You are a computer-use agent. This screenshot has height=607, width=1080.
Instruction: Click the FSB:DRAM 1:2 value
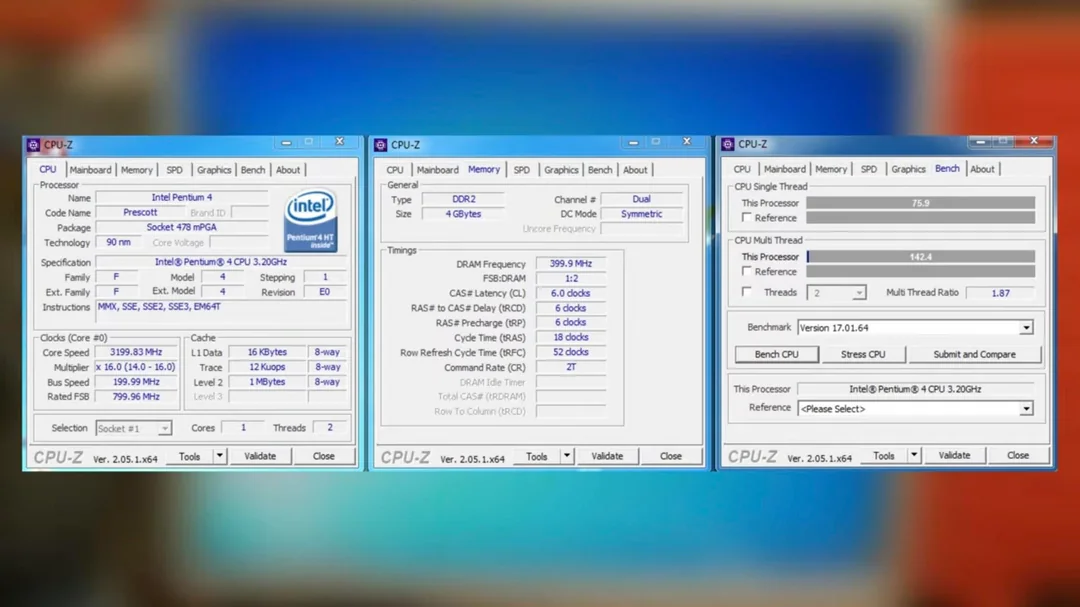(571, 278)
